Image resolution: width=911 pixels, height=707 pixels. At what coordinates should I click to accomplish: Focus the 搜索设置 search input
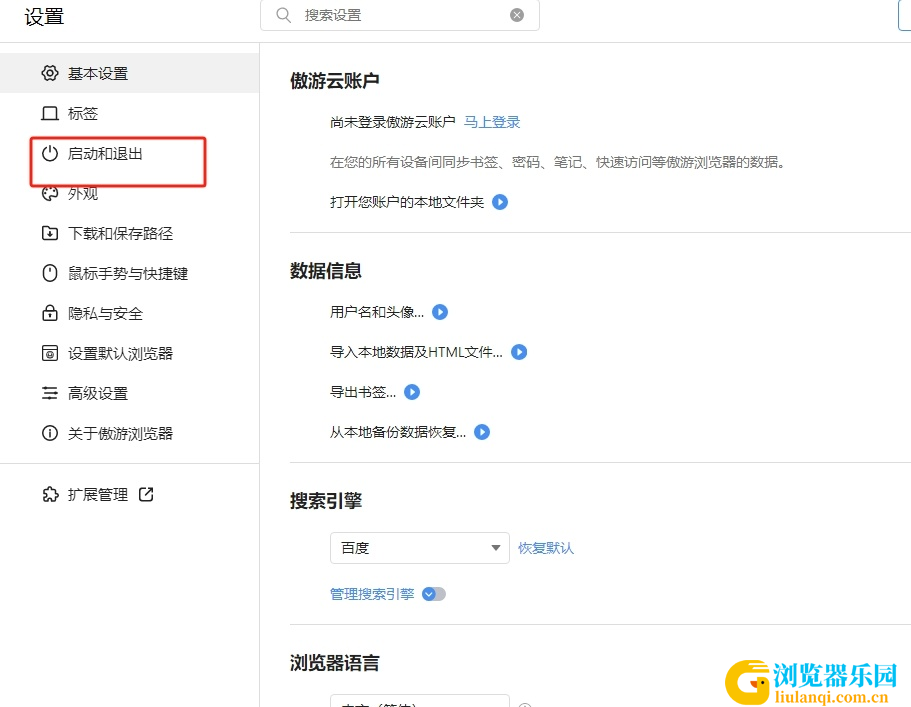pyautogui.click(x=400, y=15)
